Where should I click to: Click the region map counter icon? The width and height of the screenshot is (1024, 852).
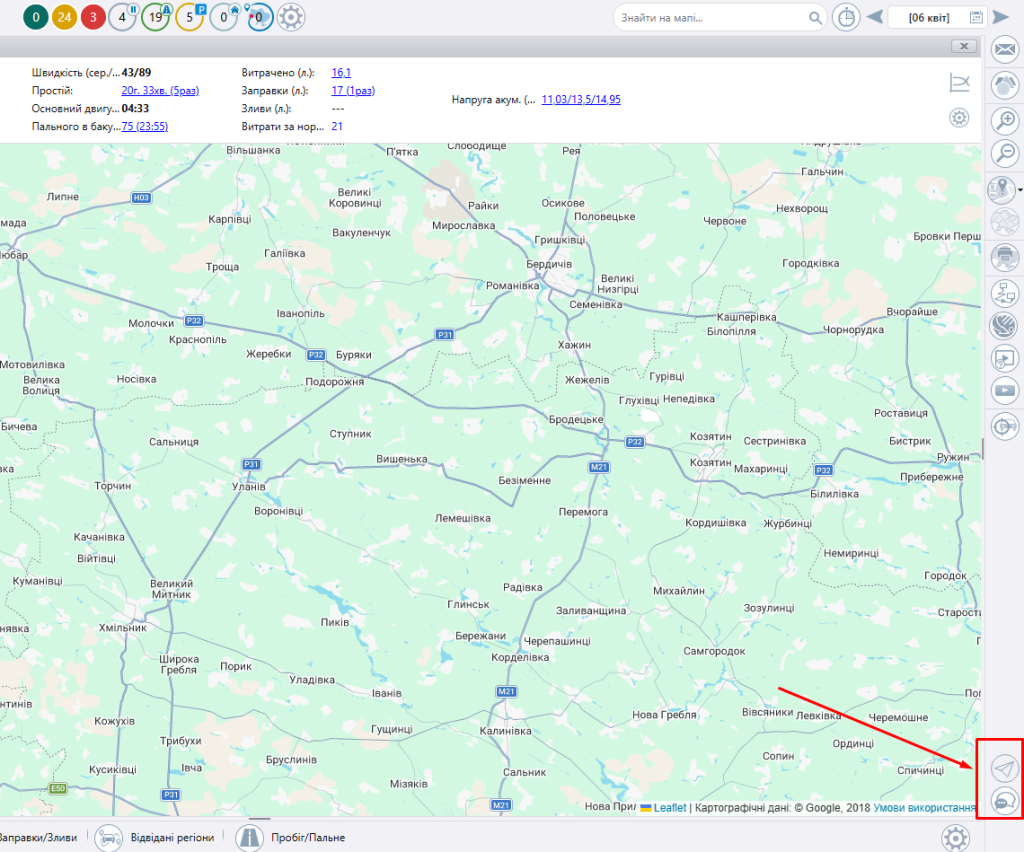point(259,17)
